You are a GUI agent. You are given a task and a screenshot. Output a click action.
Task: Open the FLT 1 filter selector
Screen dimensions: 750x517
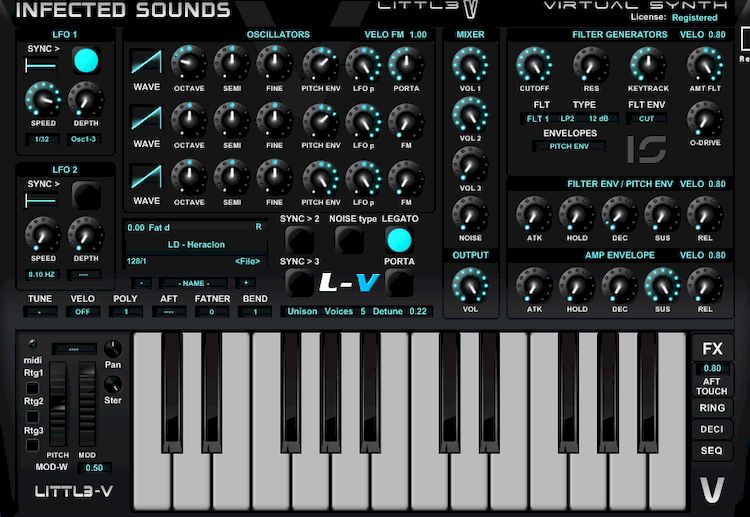point(538,119)
